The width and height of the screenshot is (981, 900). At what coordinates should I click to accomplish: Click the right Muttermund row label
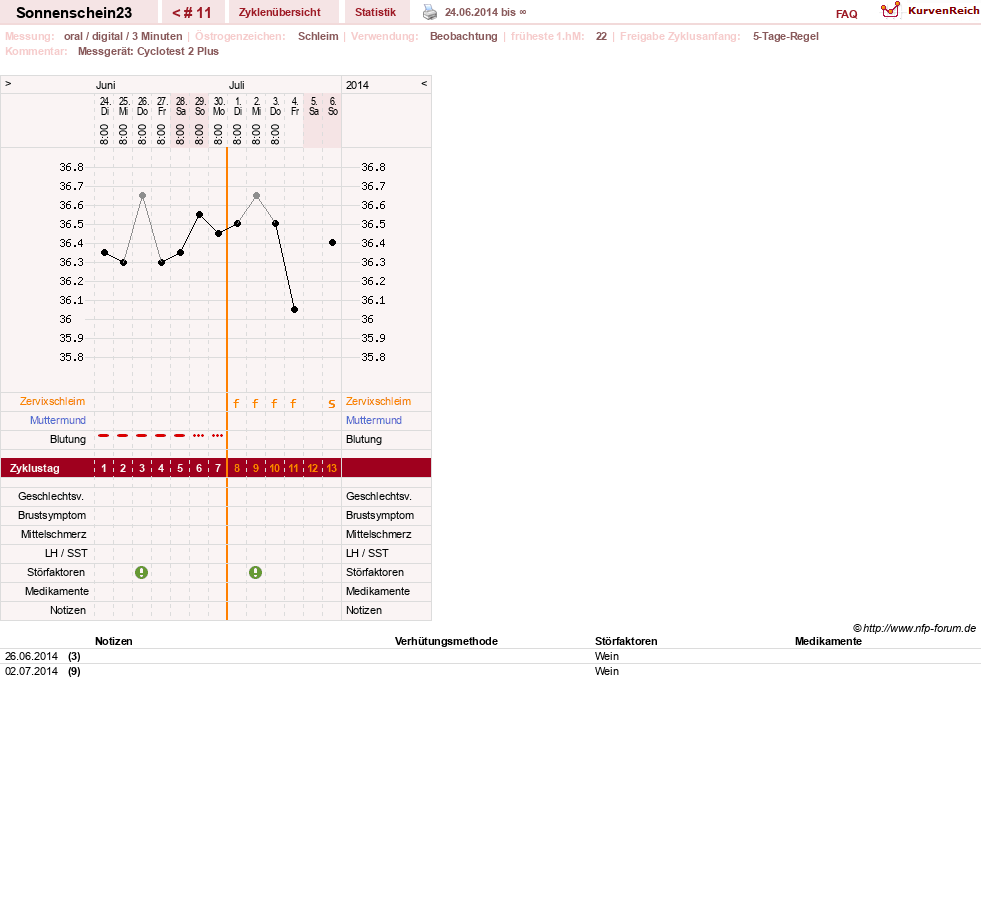pyautogui.click(x=374, y=420)
